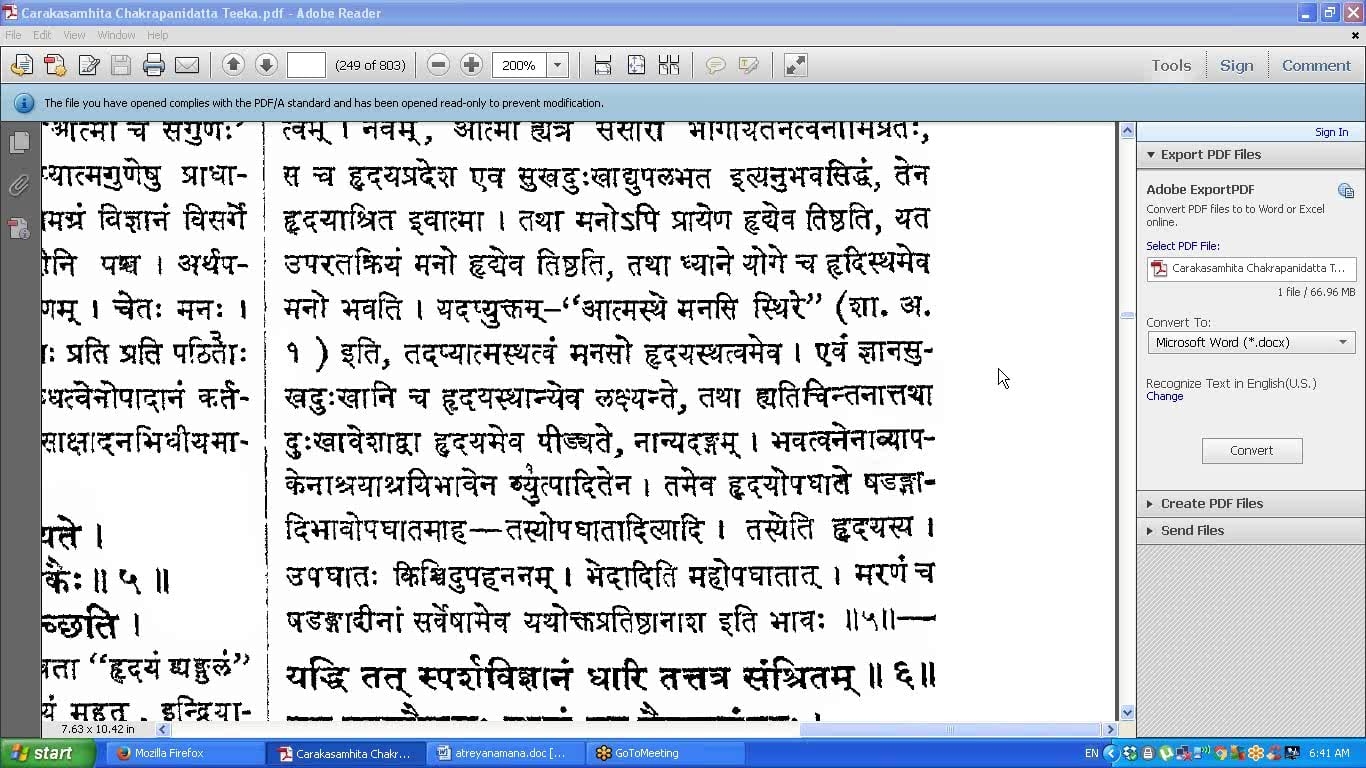Open the page thumbnails sidebar icon

[19, 143]
